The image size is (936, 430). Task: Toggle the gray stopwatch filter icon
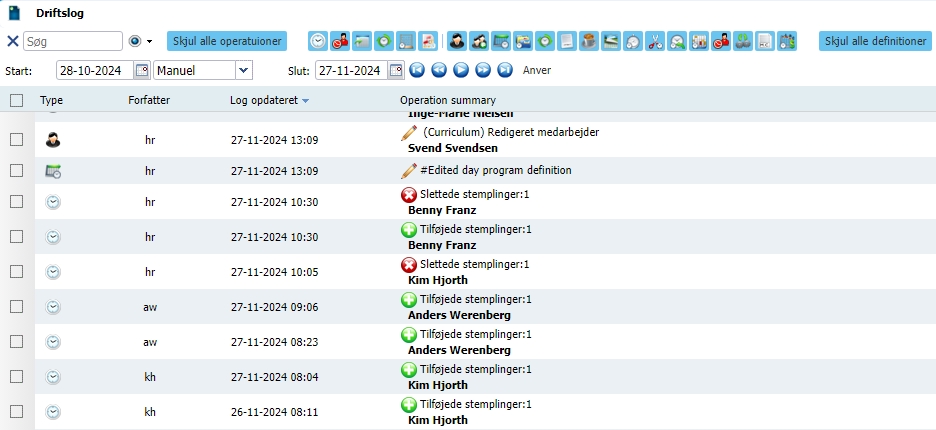coord(633,41)
